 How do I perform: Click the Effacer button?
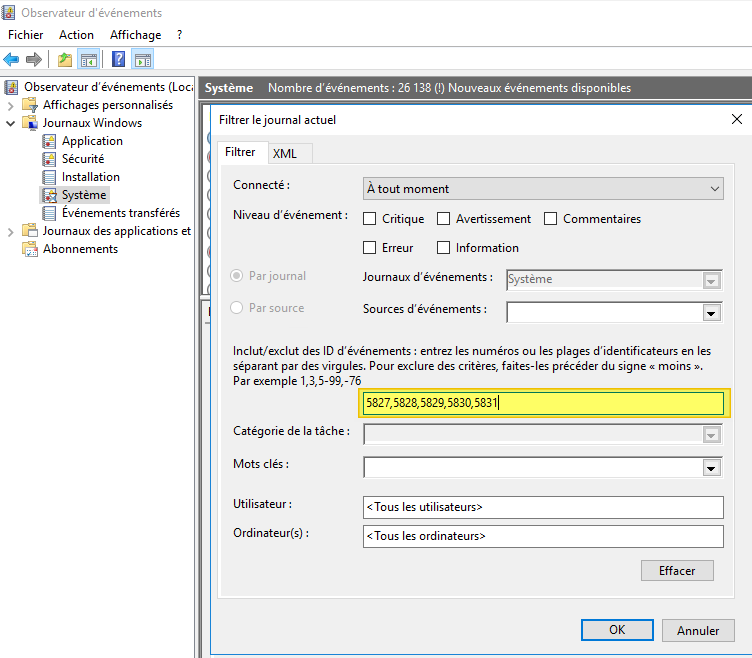coord(677,570)
